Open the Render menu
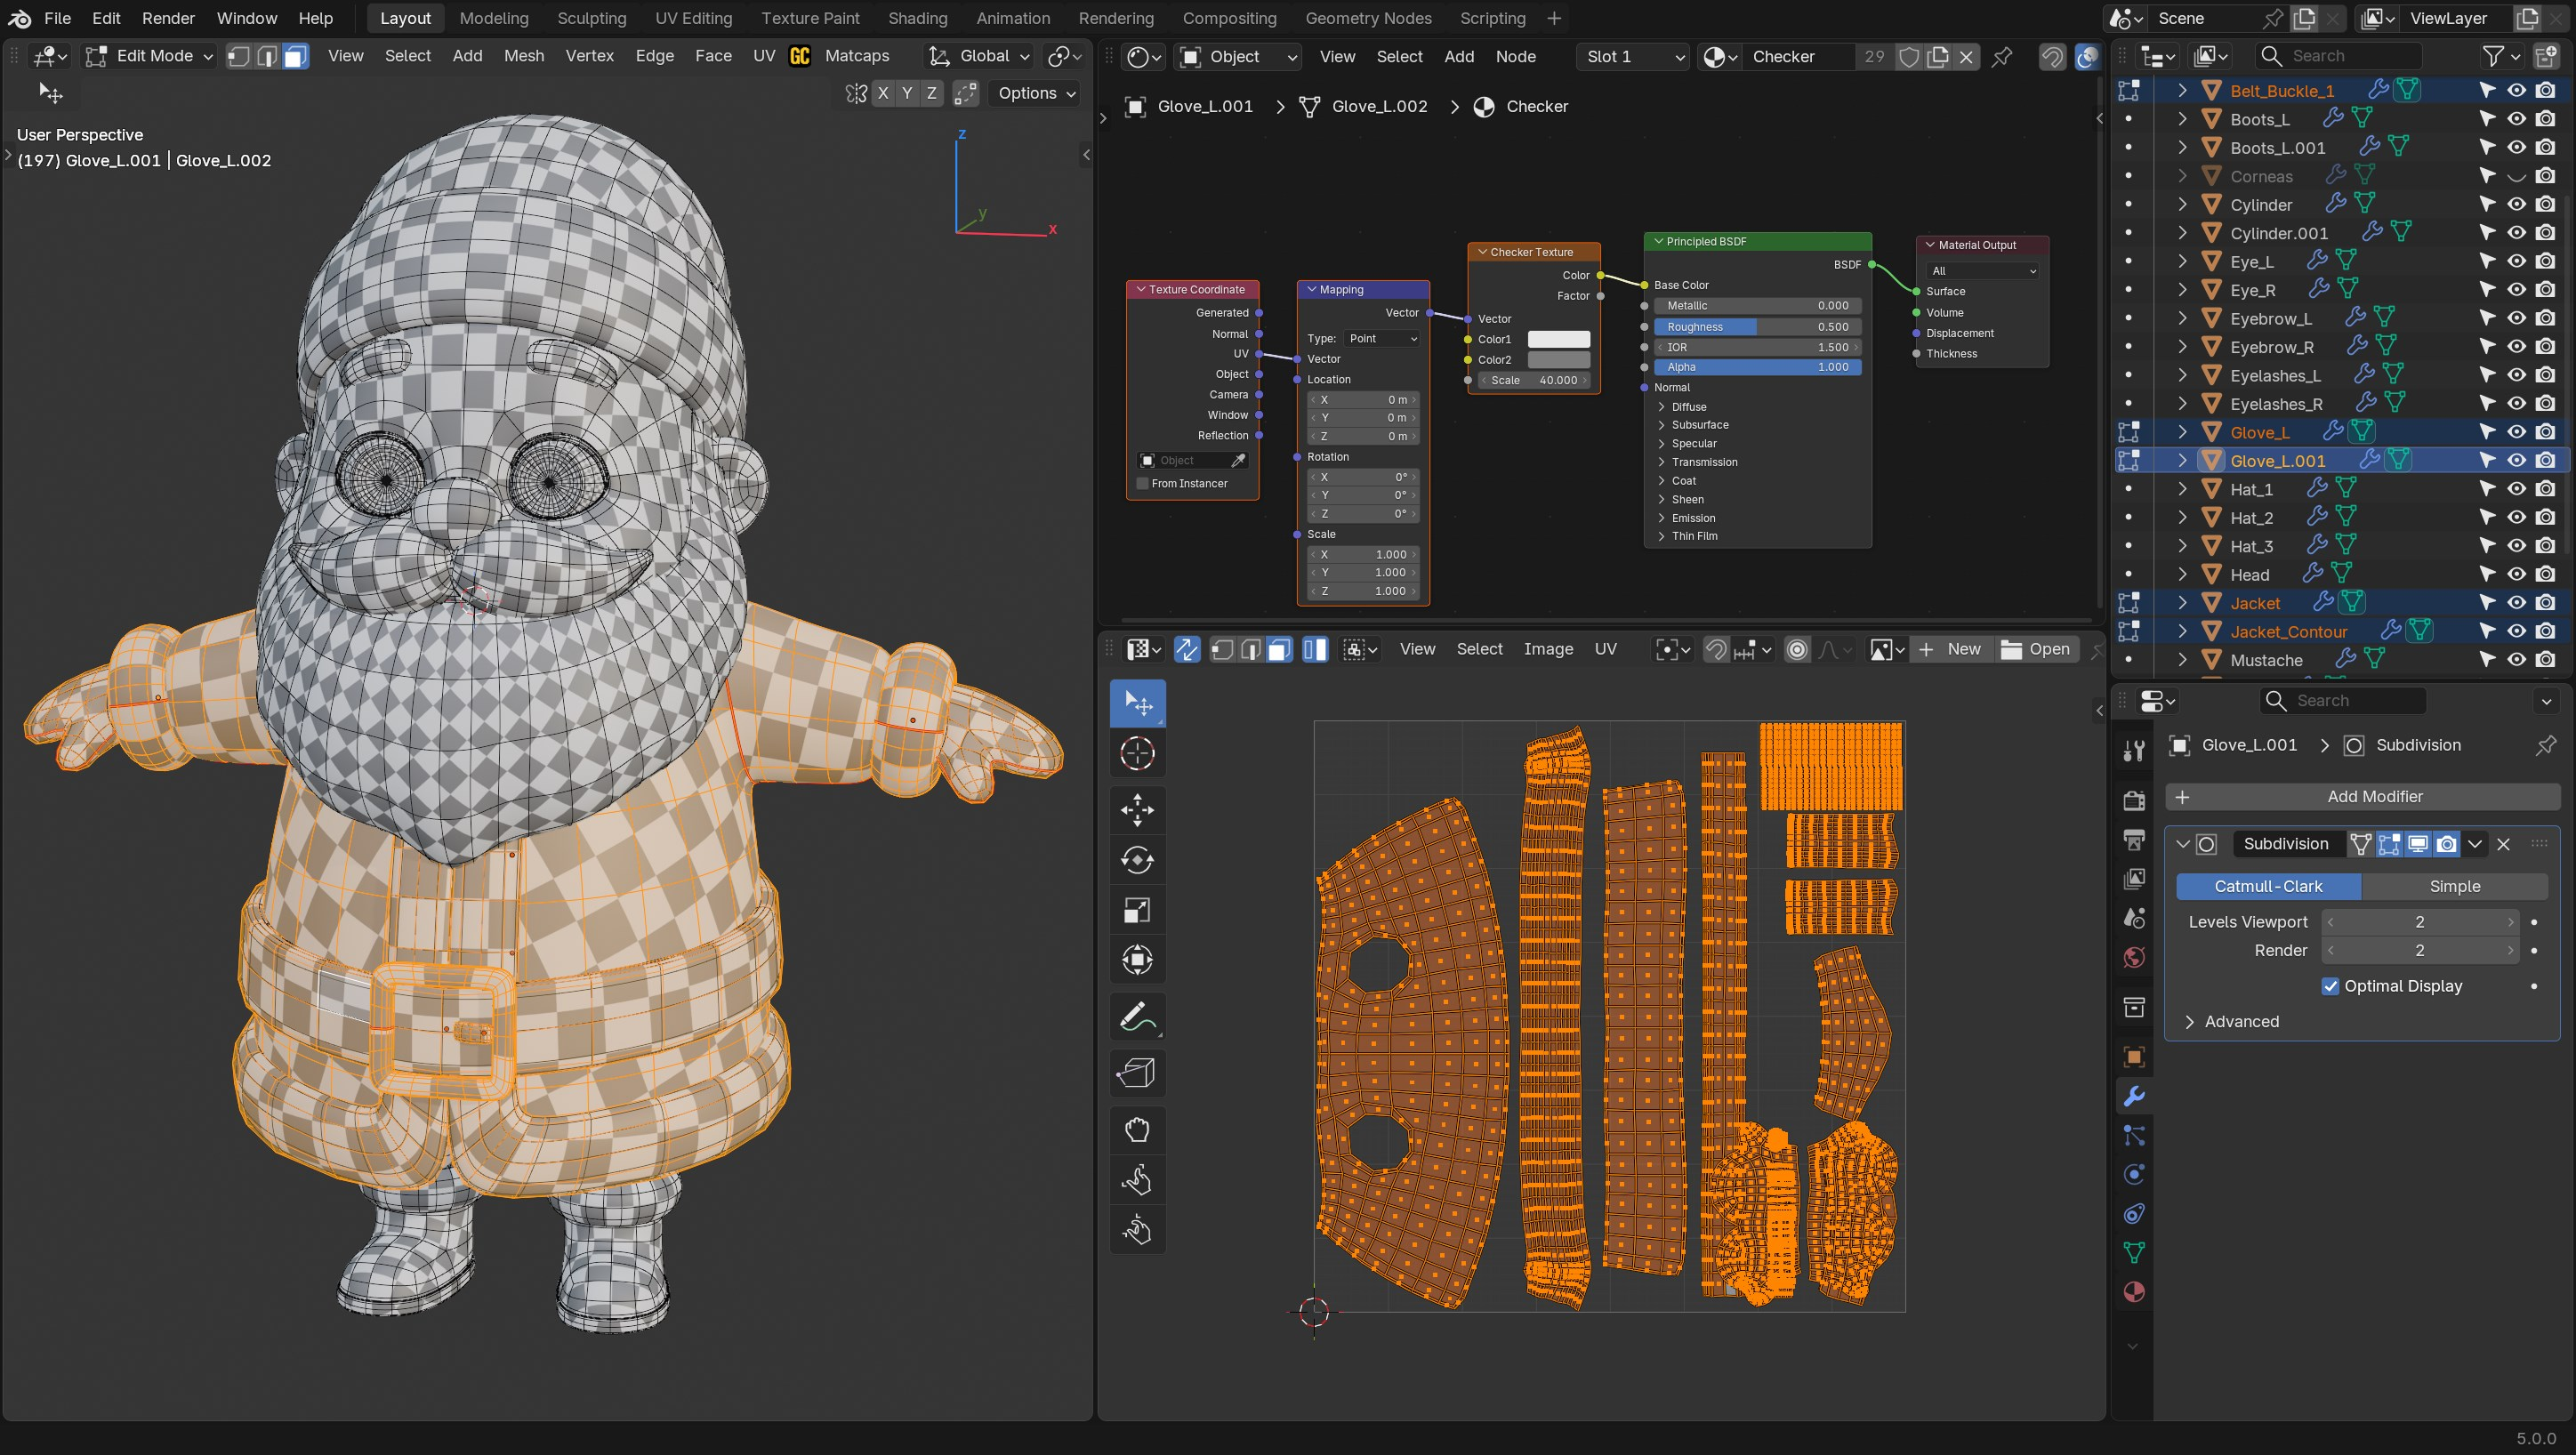This screenshot has width=2576, height=1455. click(168, 18)
